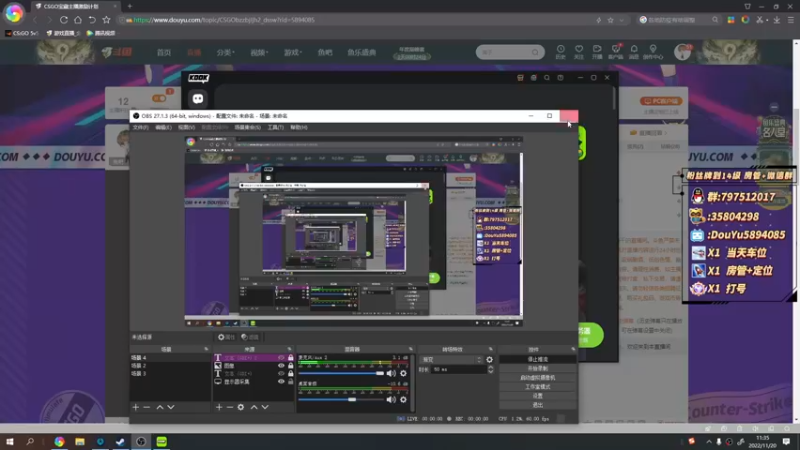Mute the first mixer channel speaker icon

pos(391,373)
